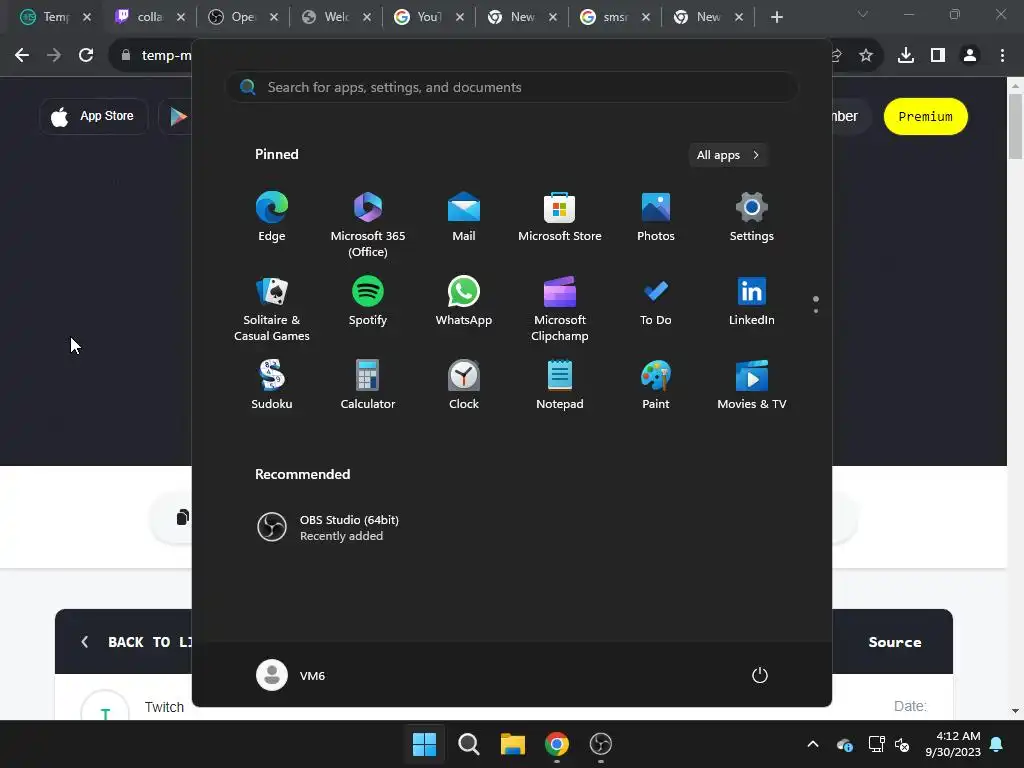Open the taskbar clock and date
The width and height of the screenshot is (1024, 768).
click(x=953, y=744)
